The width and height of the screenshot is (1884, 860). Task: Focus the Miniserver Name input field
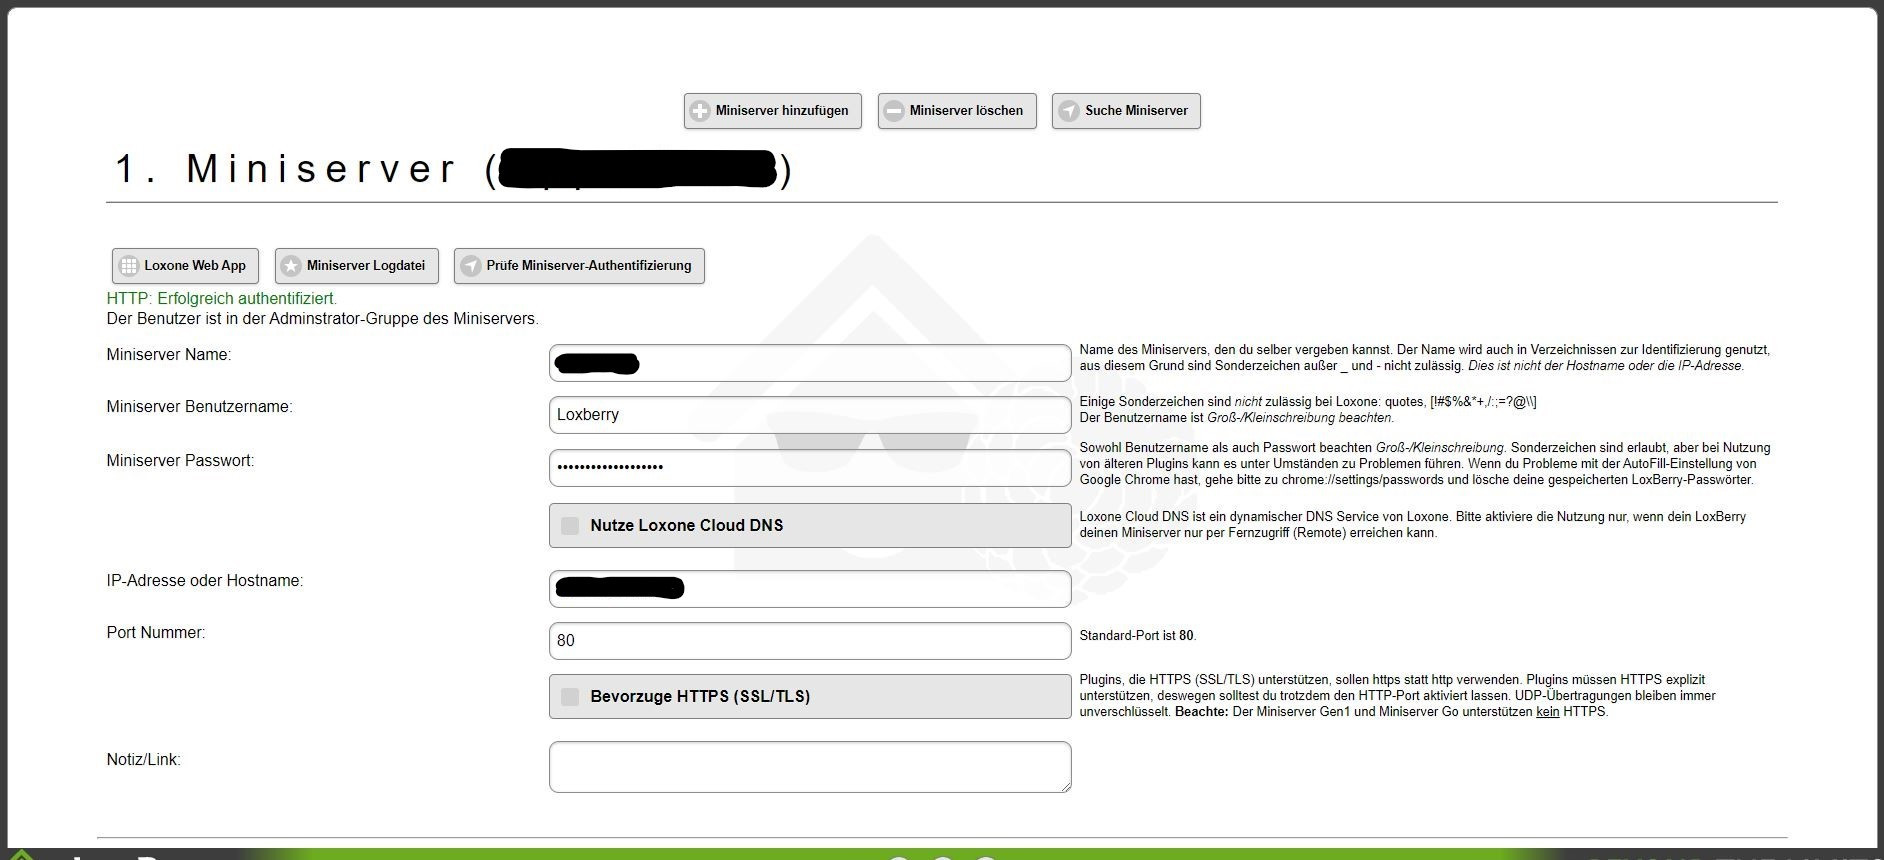click(810, 363)
